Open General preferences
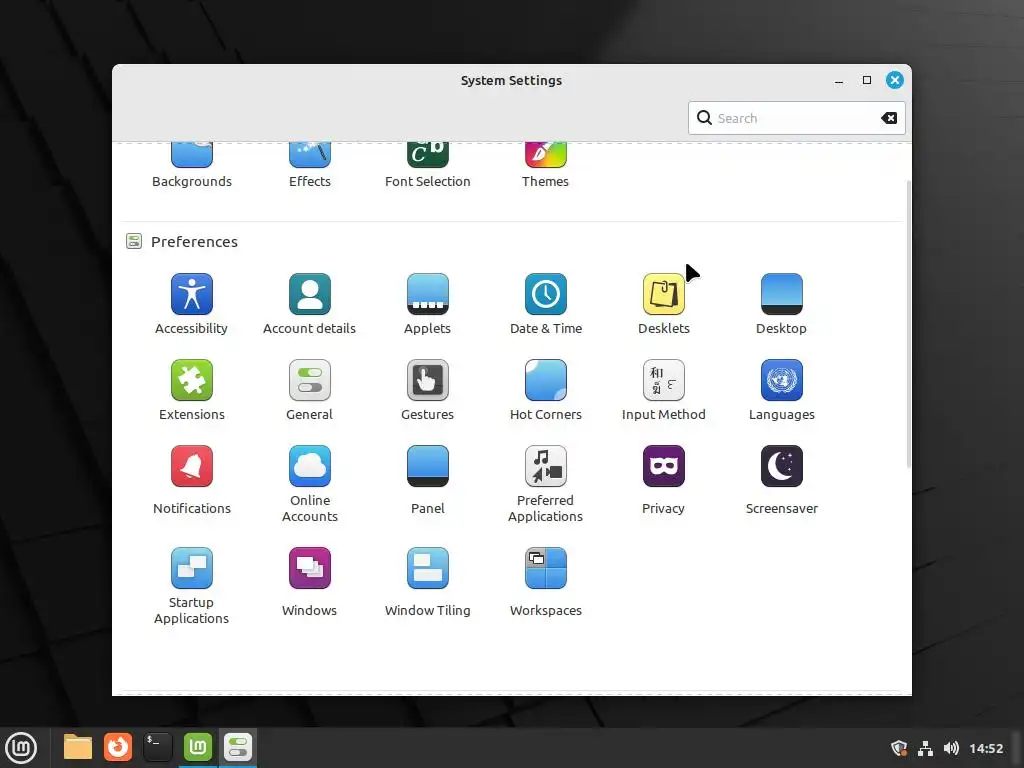Screen dimensions: 1024x768 [310, 391]
